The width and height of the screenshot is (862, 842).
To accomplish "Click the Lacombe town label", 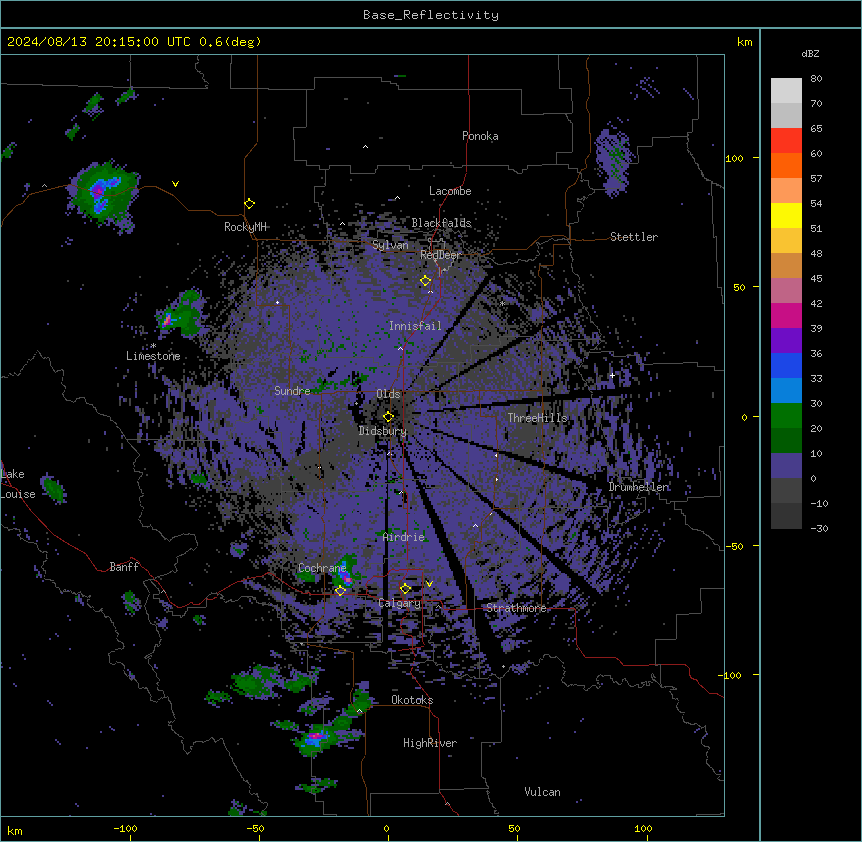I will click(450, 191).
